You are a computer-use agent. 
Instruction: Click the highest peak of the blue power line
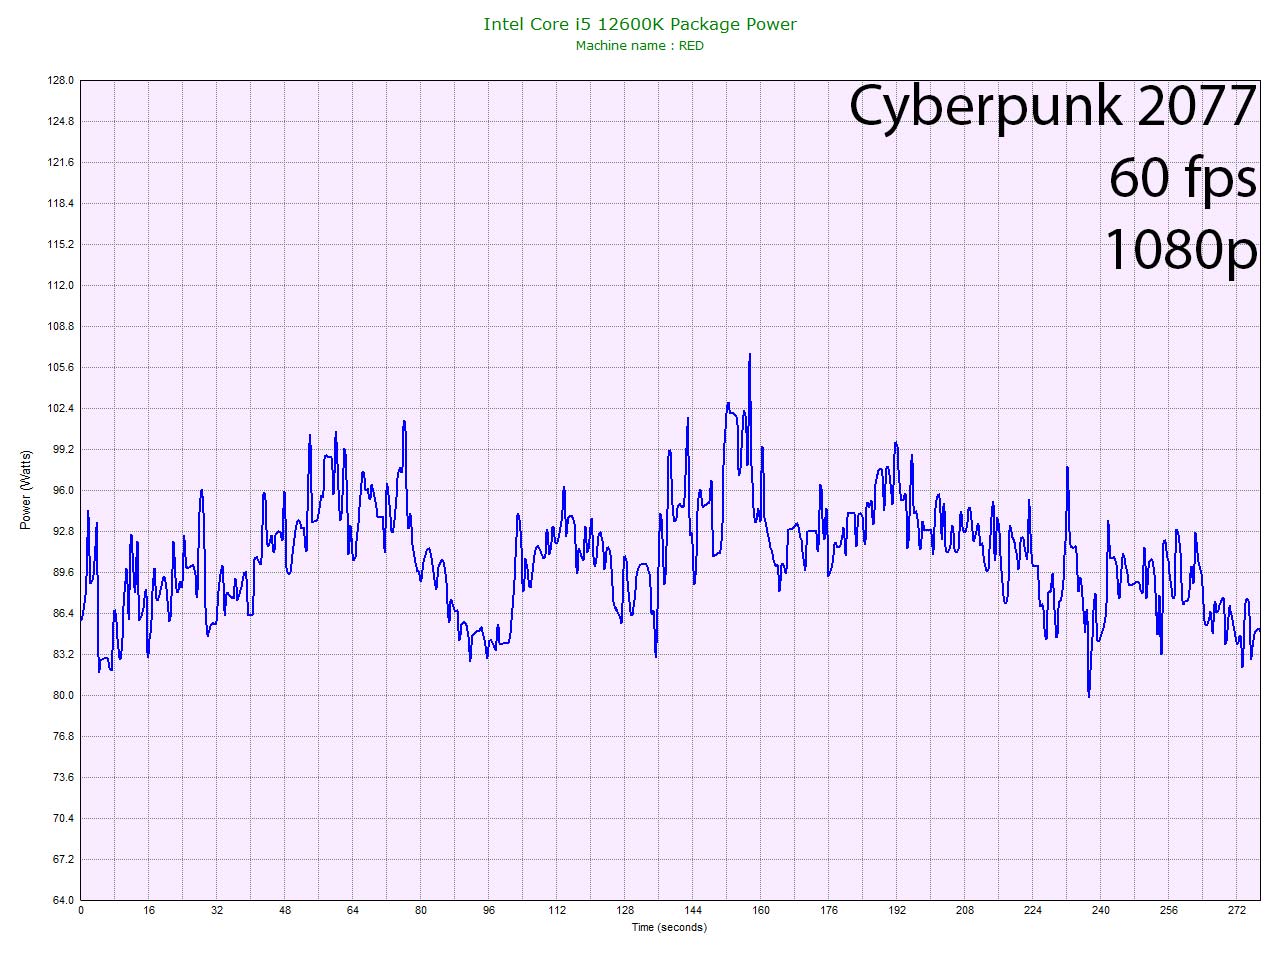pos(749,355)
